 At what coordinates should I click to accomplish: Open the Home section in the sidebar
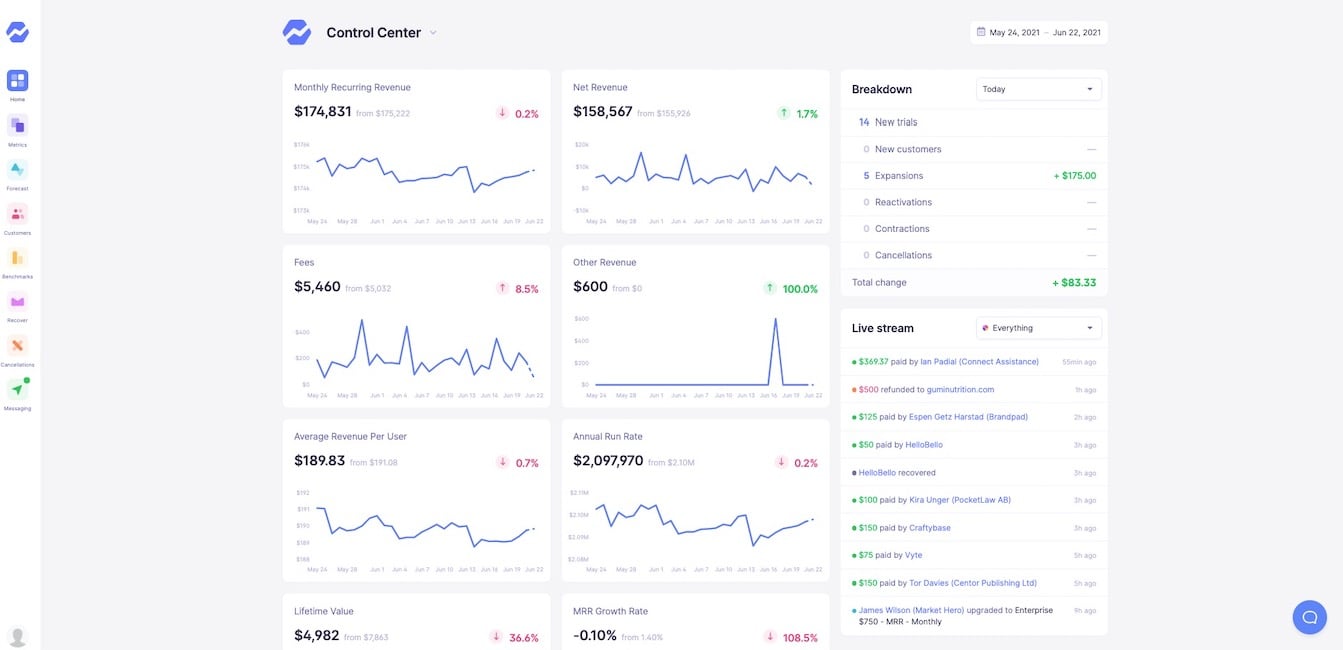point(17,80)
